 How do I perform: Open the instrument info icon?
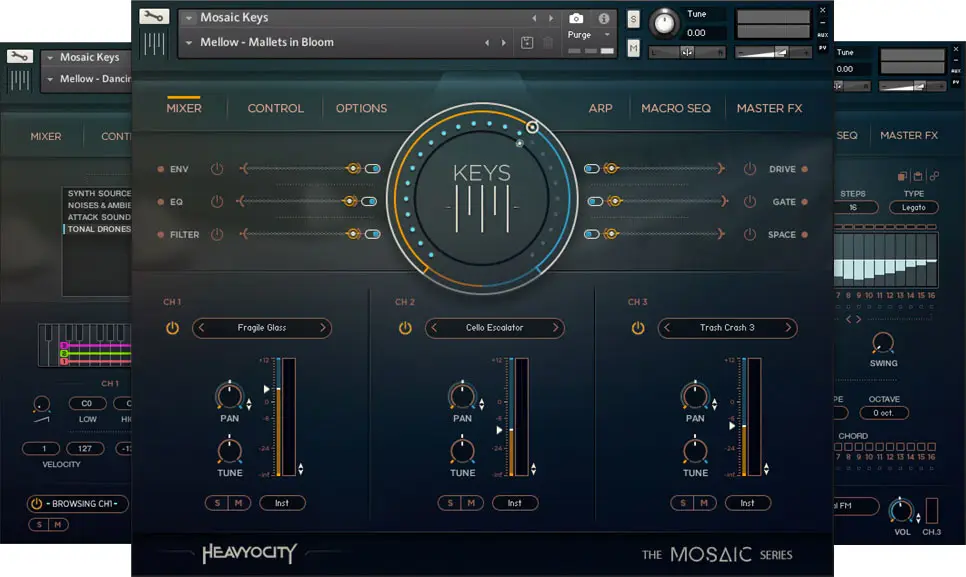[603, 18]
